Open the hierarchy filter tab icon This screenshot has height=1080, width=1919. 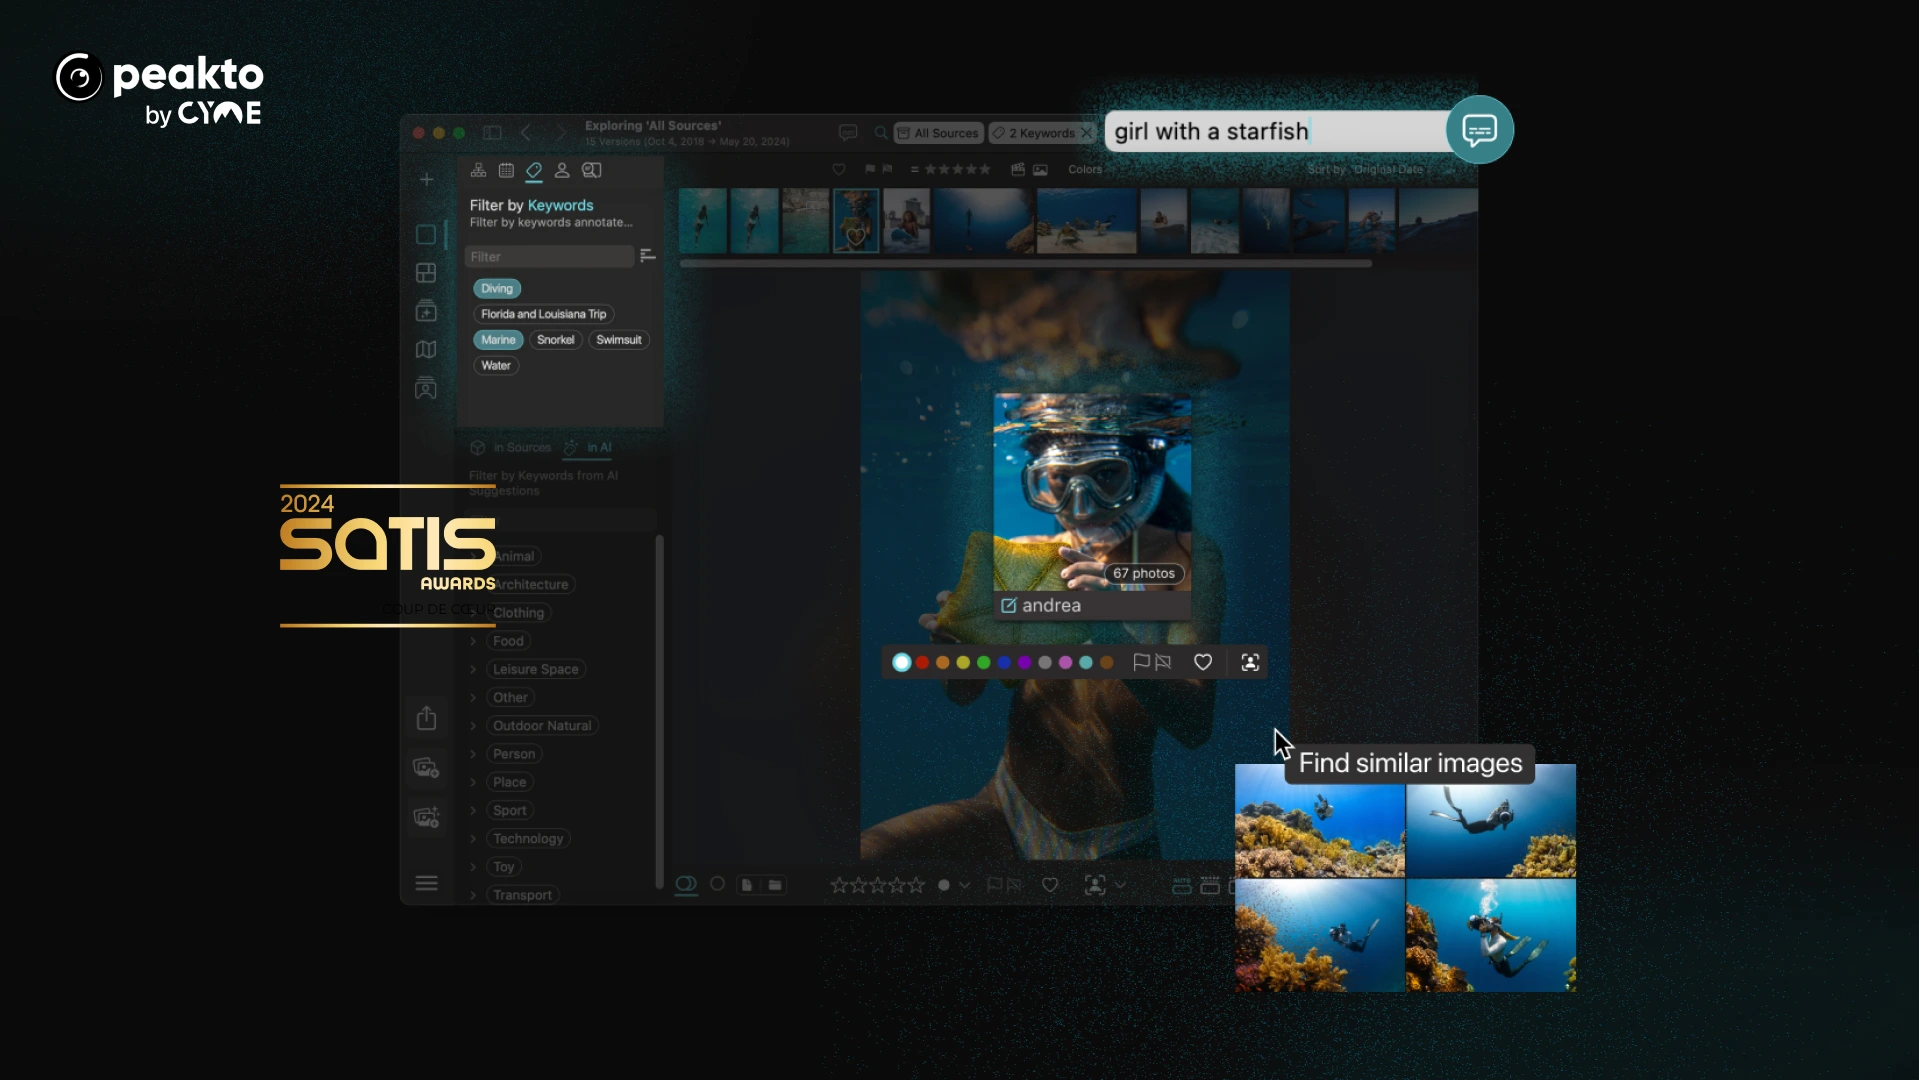click(x=478, y=170)
